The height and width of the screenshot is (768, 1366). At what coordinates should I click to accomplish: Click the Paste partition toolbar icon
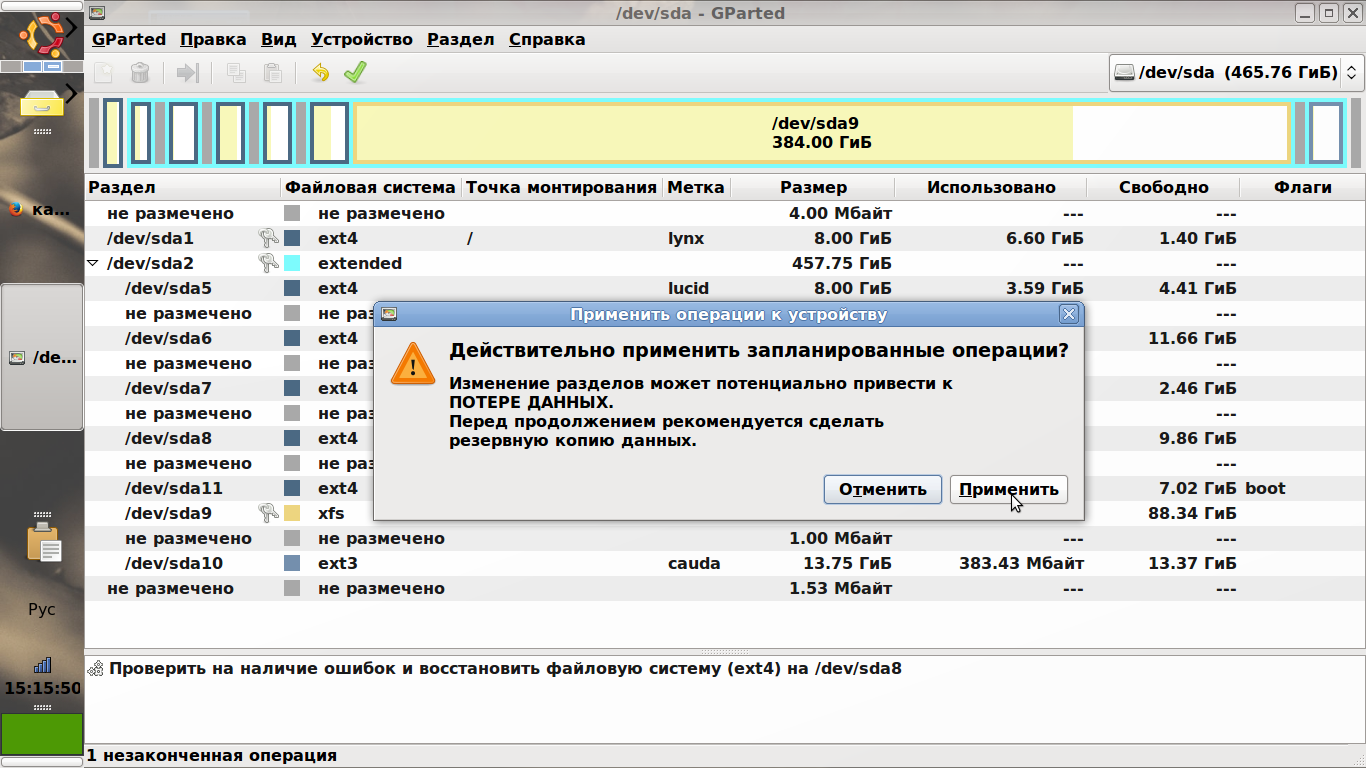tap(272, 73)
